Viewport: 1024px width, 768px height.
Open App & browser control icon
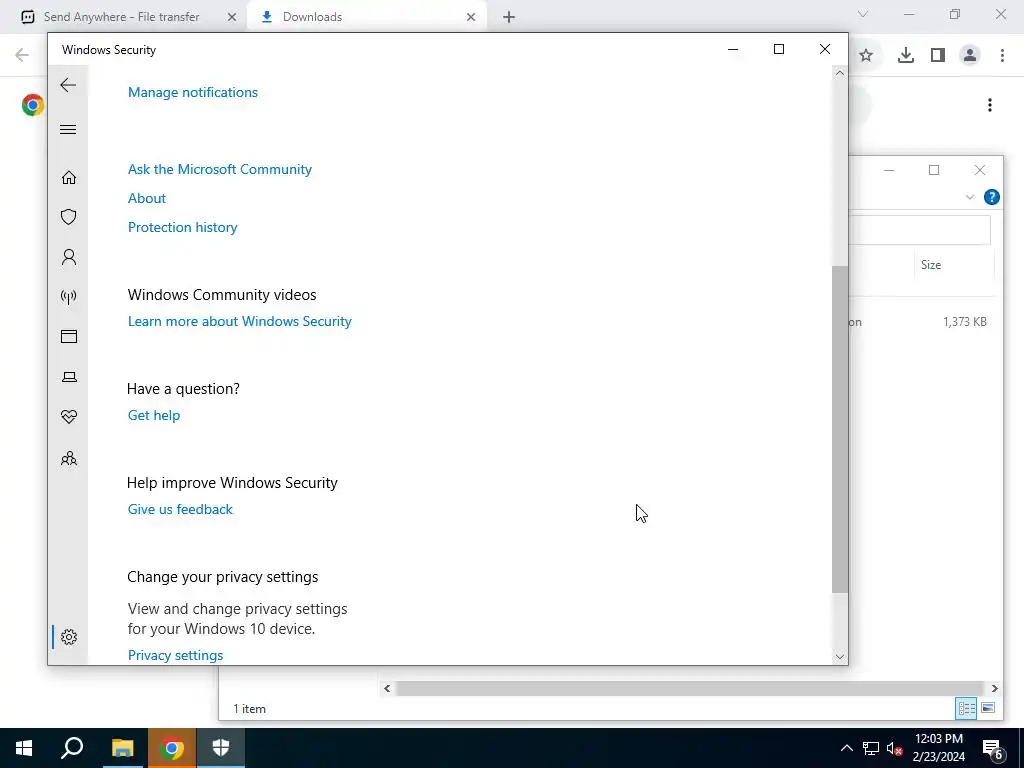[x=69, y=336]
